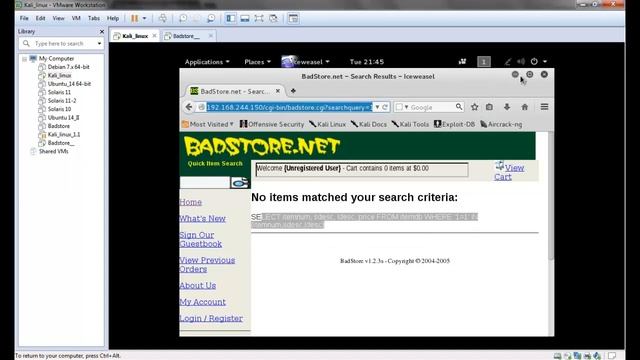
Task: Select Shared VMs in library tree
Action: tap(53, 151)
